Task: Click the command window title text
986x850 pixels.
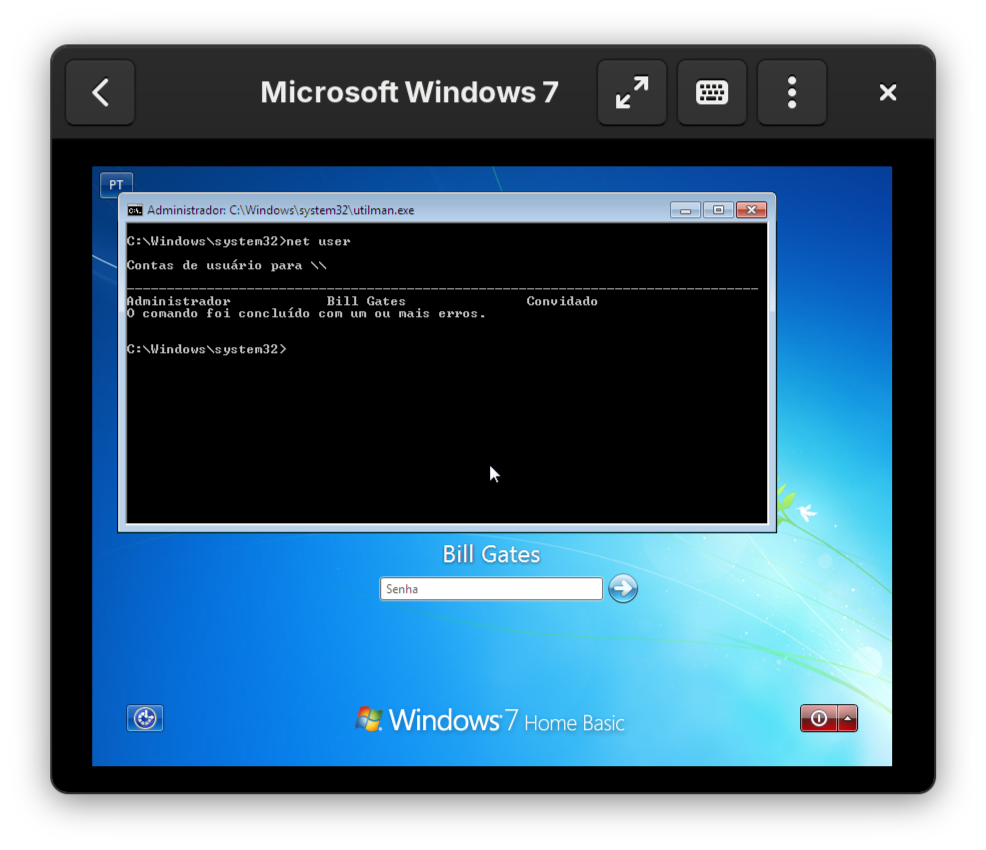Action: (280, 210)
